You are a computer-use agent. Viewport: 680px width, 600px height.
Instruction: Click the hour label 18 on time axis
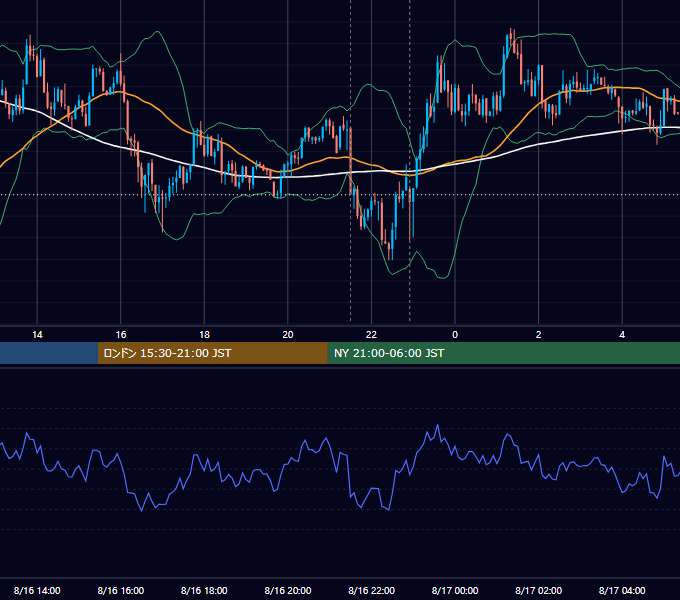(204, 335)
